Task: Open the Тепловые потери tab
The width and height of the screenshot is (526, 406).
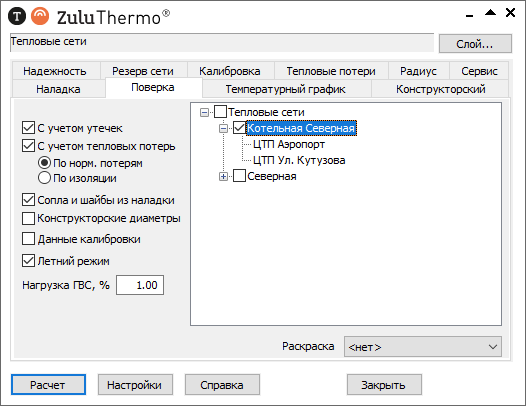Action: pos(331,71)
